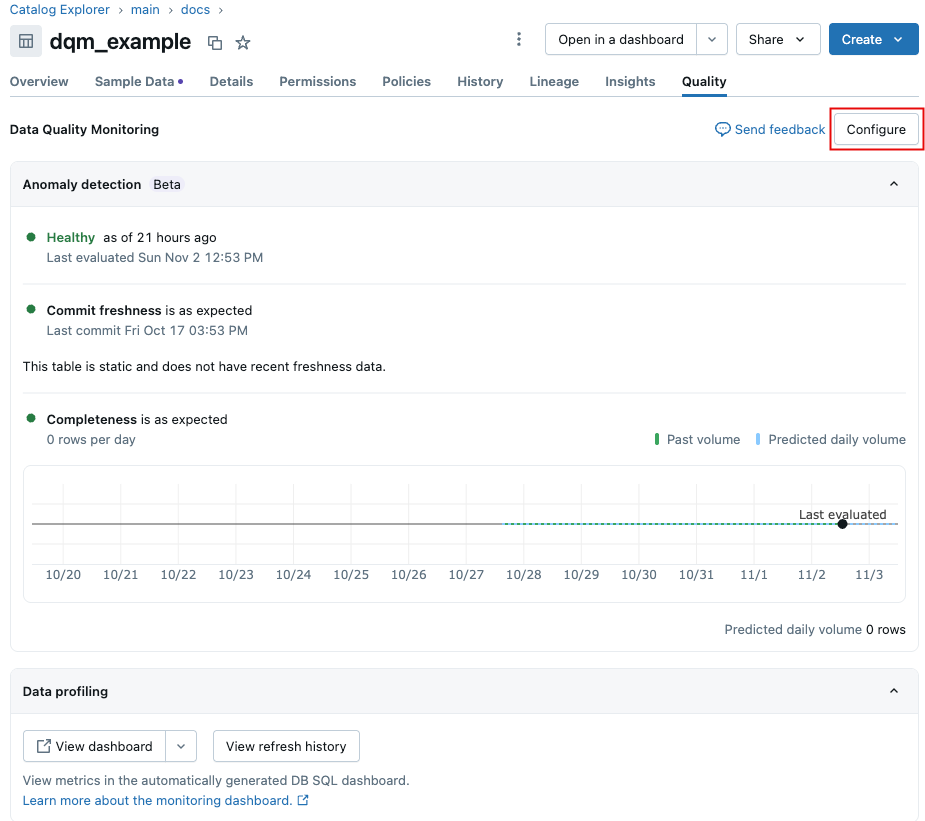Screen dimensions: 925x821
Task: Expand the View dashboard dropdown arrow
Action: (x=181, y=746)
